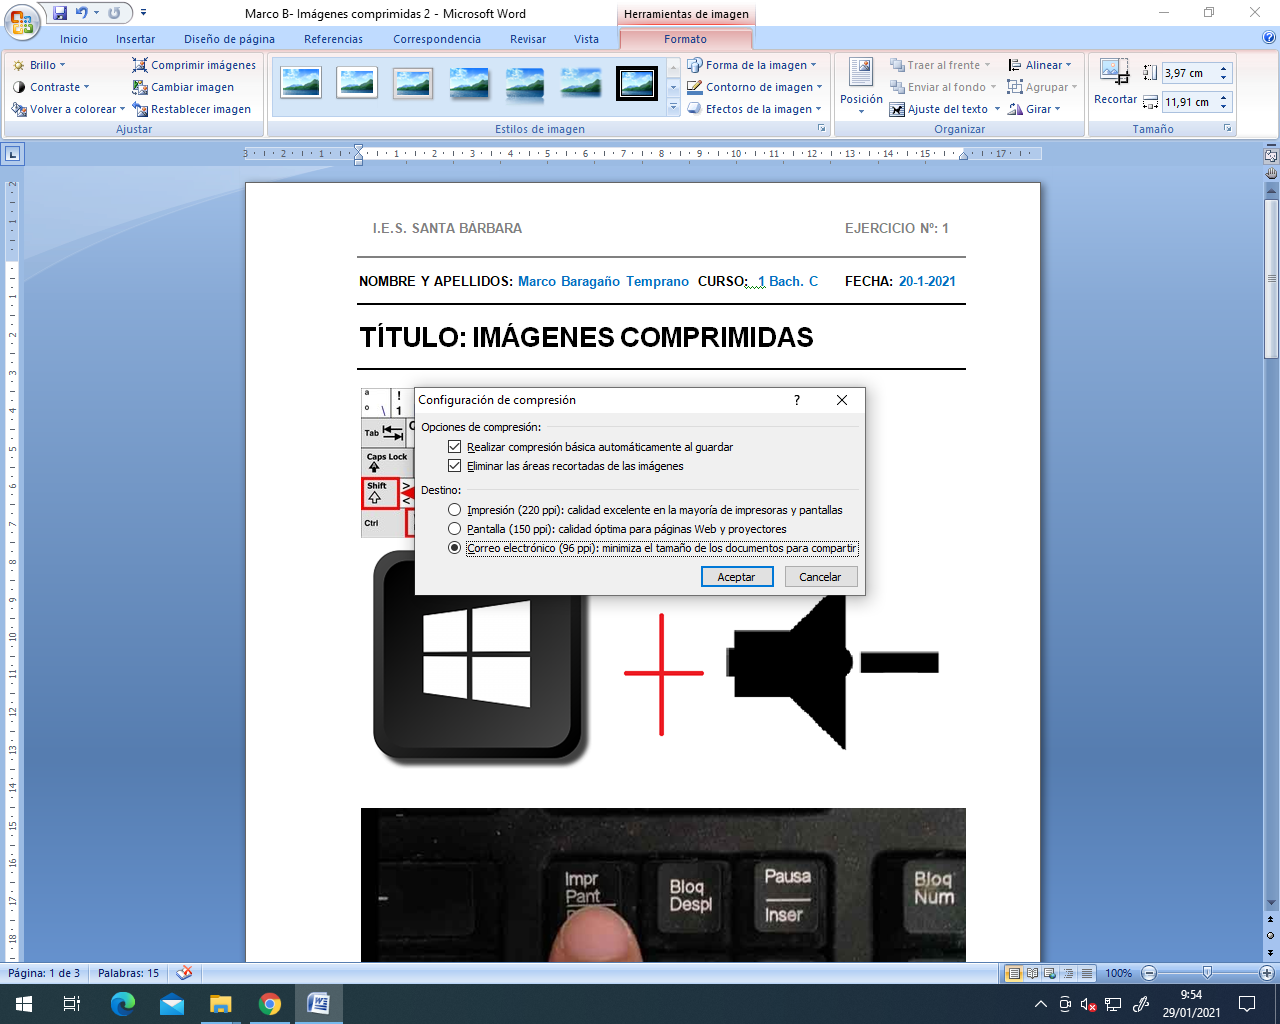
Task: Click the 100% zoom level
Action: click(1118, 973)
